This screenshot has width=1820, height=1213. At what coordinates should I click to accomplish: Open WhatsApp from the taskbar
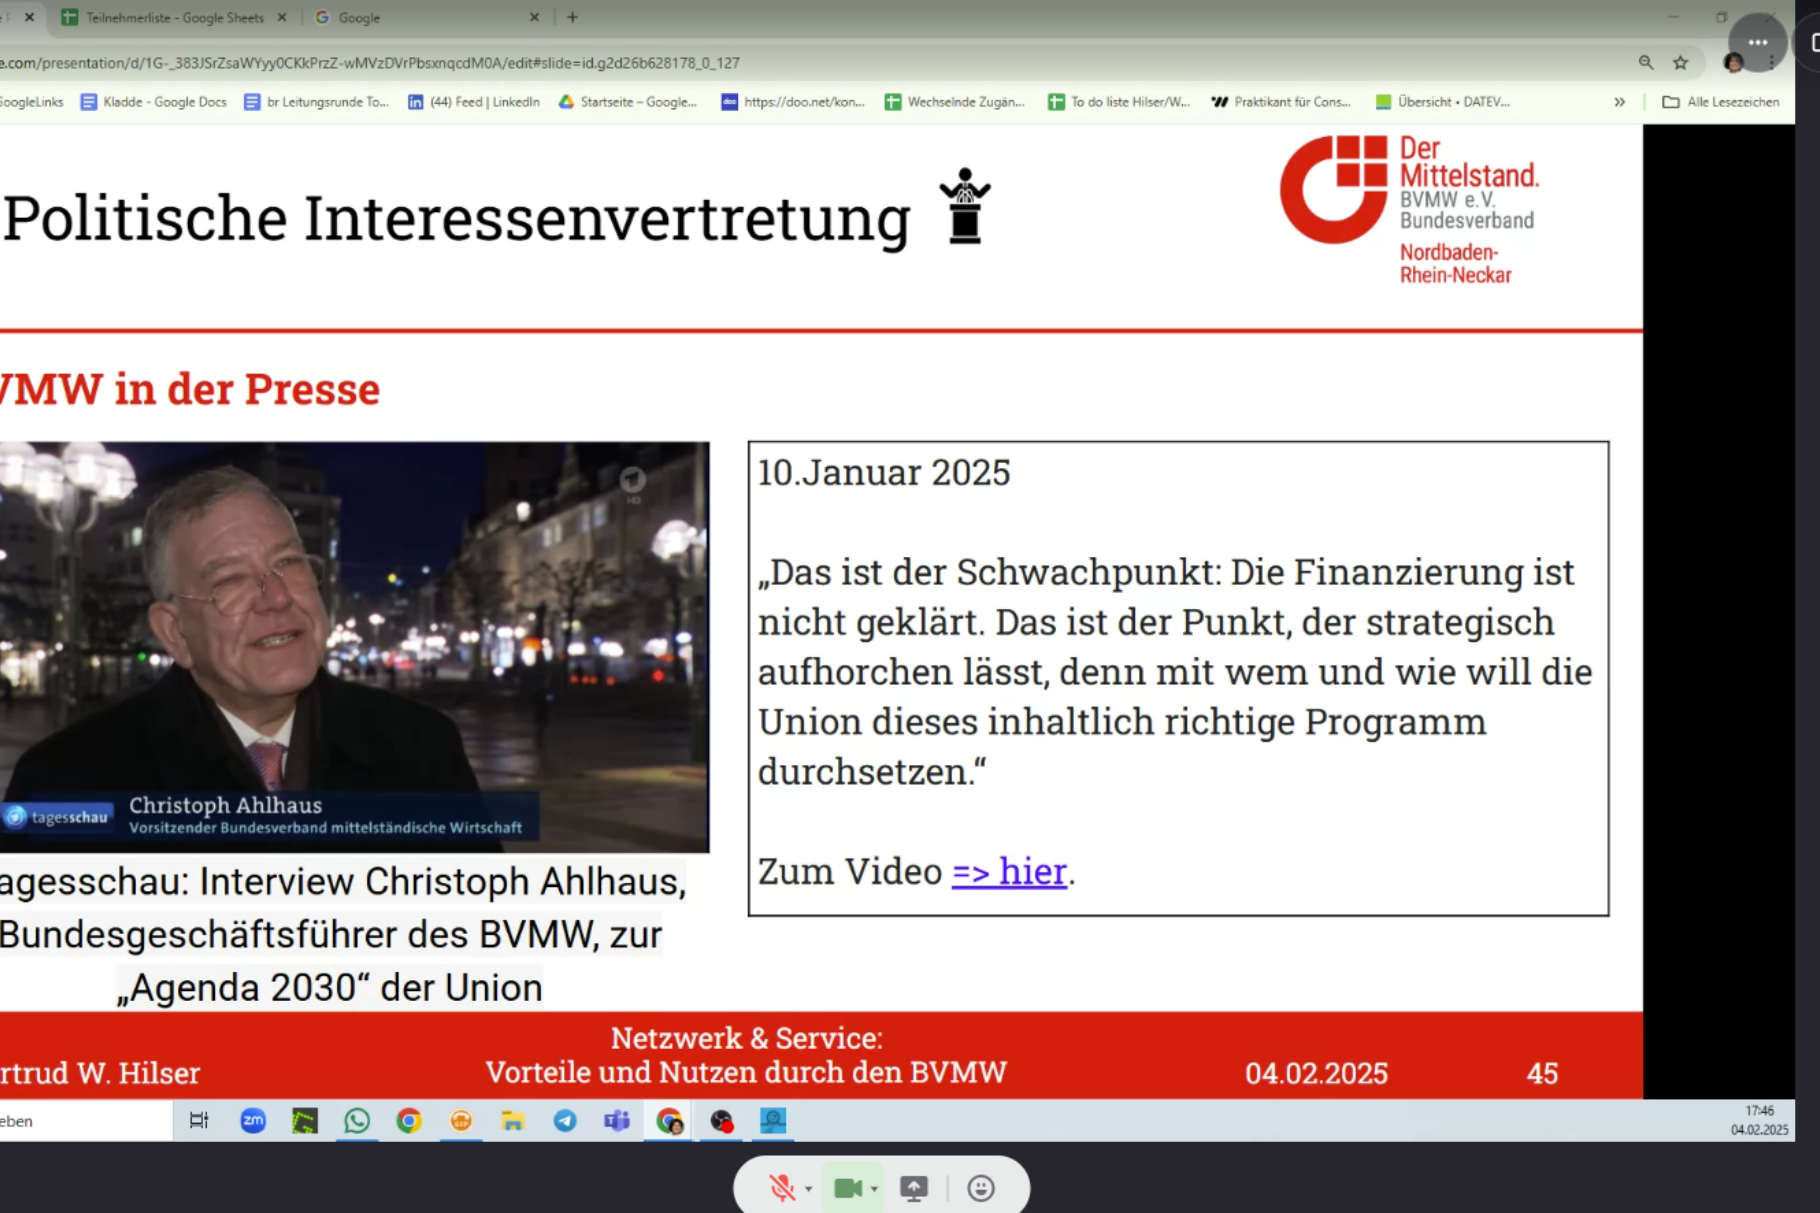click(357, 1121)
